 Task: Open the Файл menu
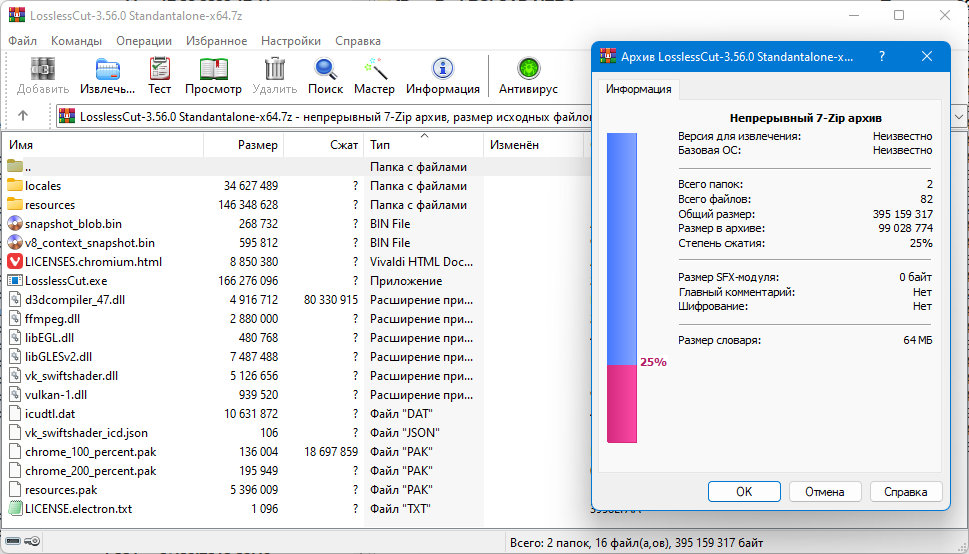(x=23, y=41)
